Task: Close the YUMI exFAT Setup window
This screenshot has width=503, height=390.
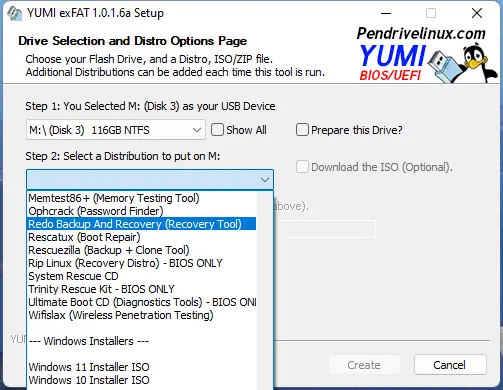Action: pos(477,13)
